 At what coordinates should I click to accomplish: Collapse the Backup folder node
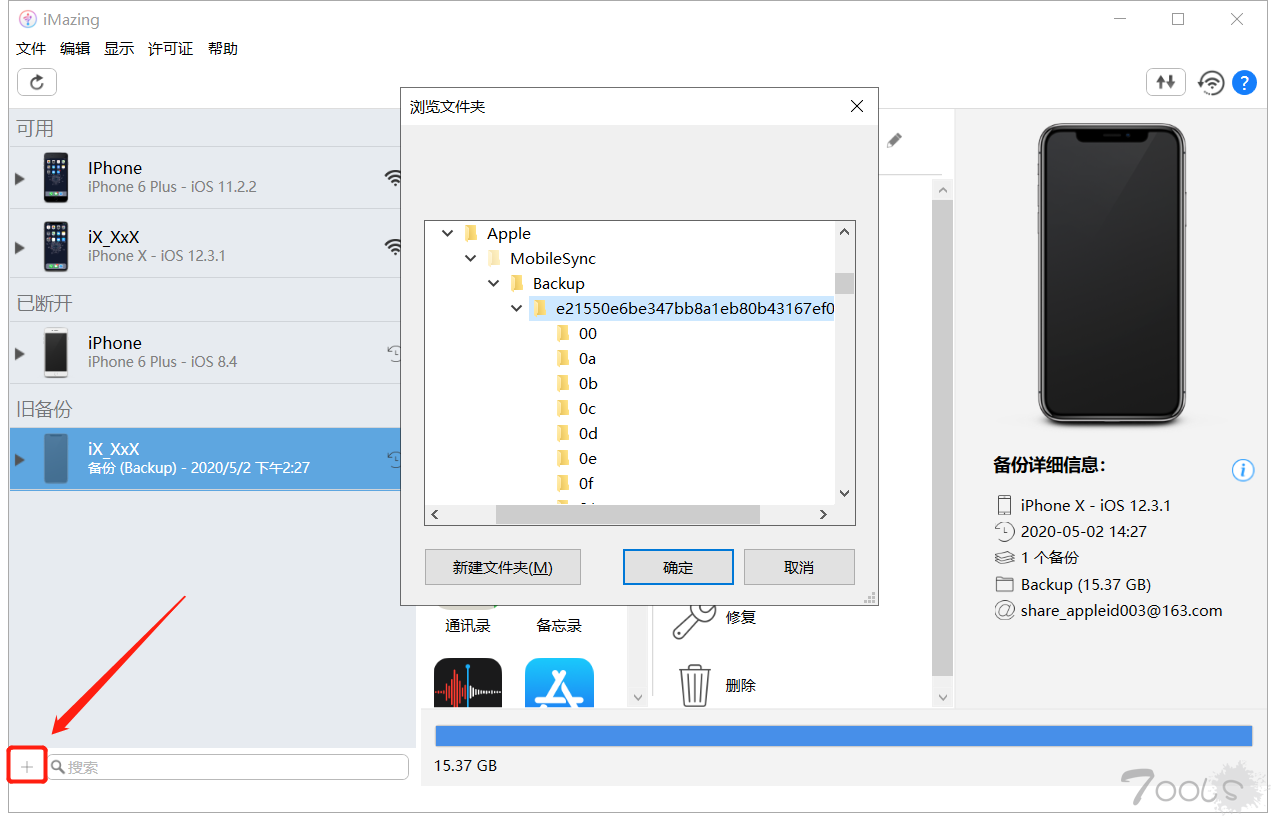tap(493, 283)
